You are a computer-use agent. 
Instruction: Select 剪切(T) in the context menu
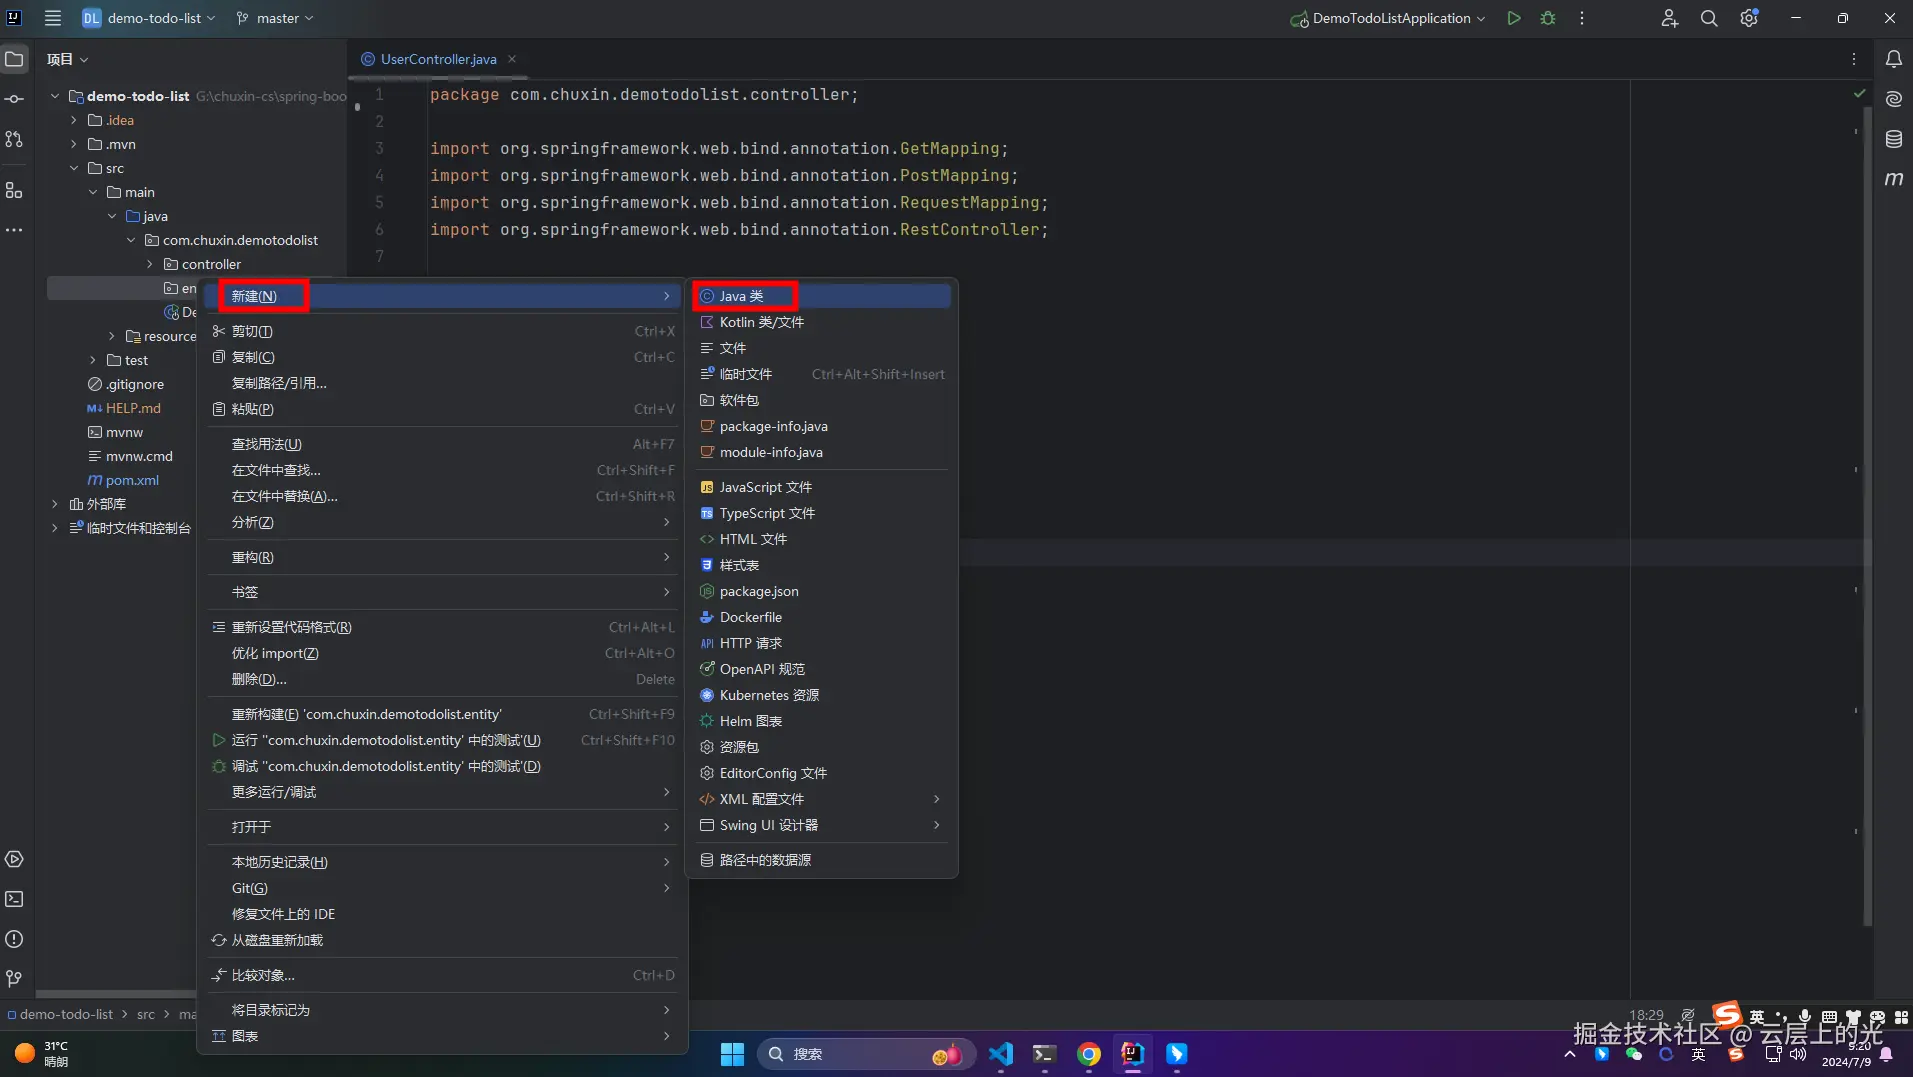(443, 331)
